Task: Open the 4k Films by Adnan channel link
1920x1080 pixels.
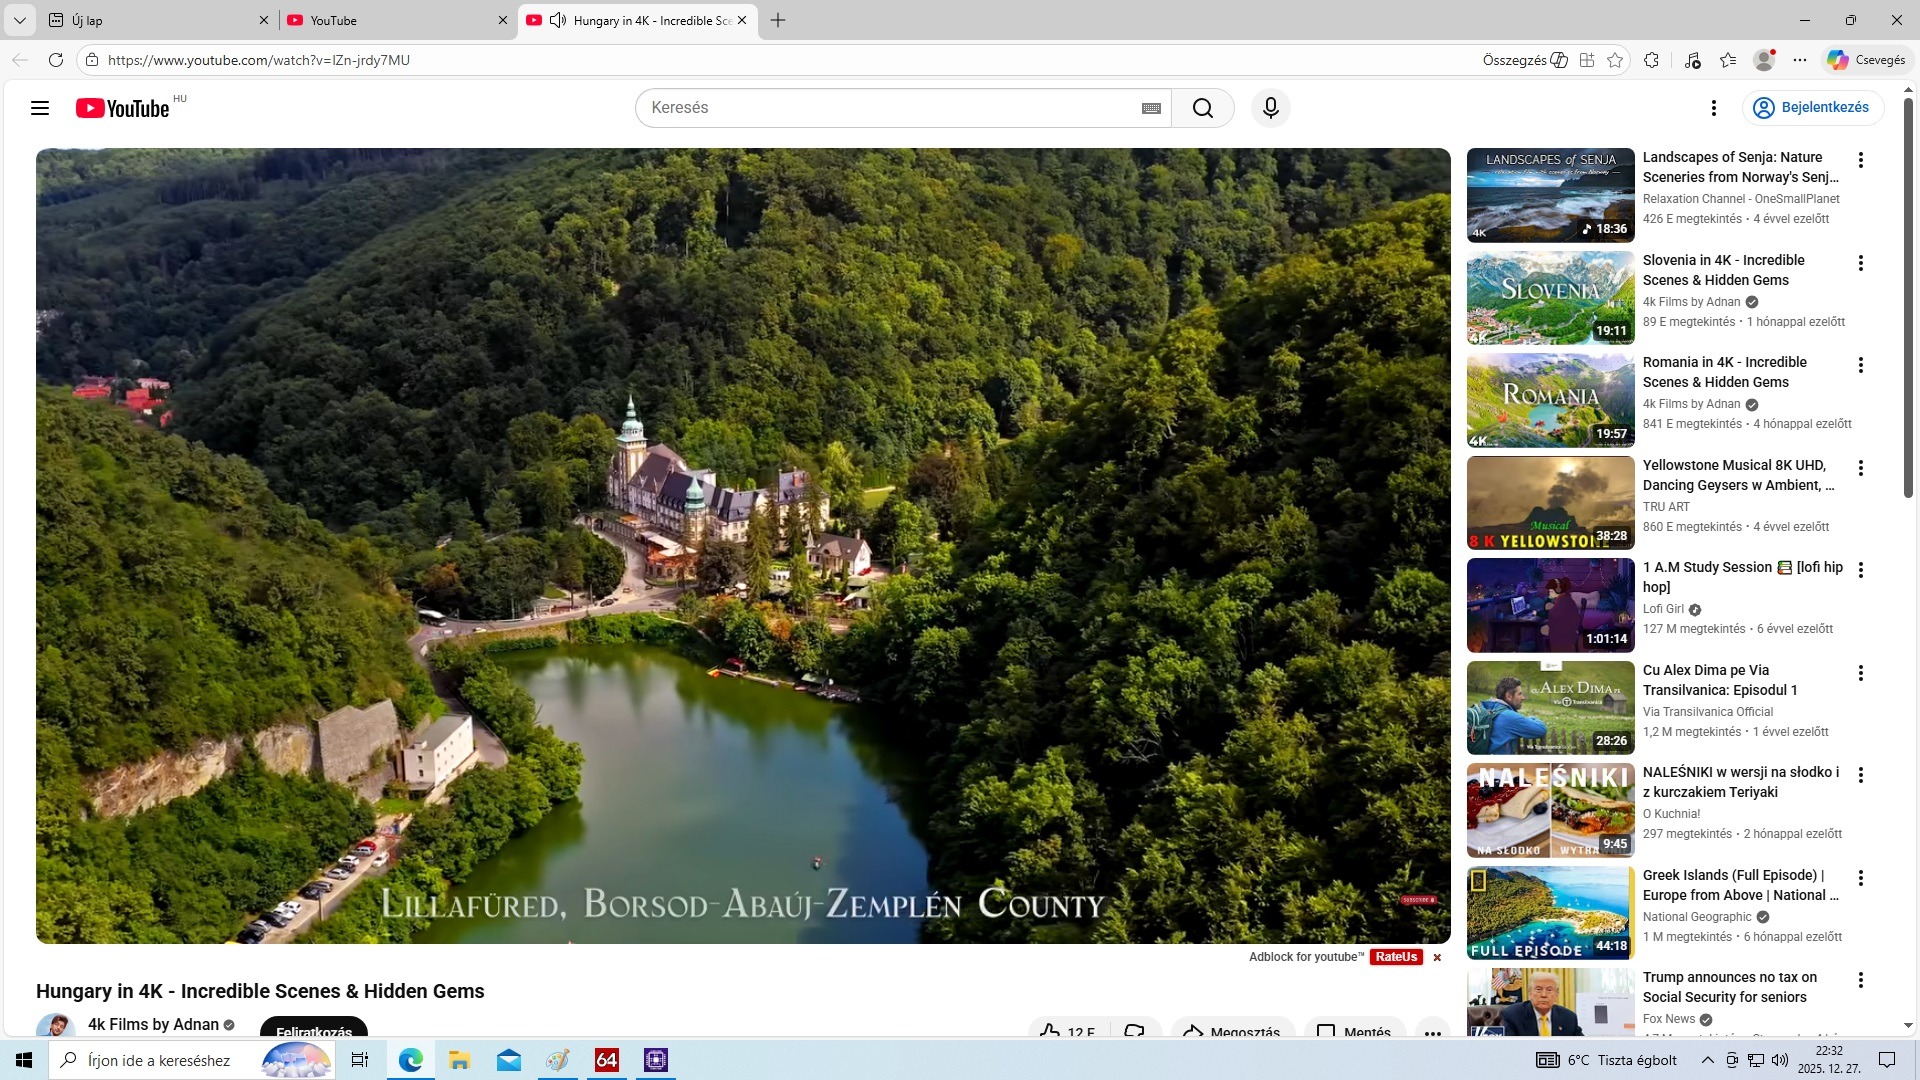Action: (x=153, y=1024)
